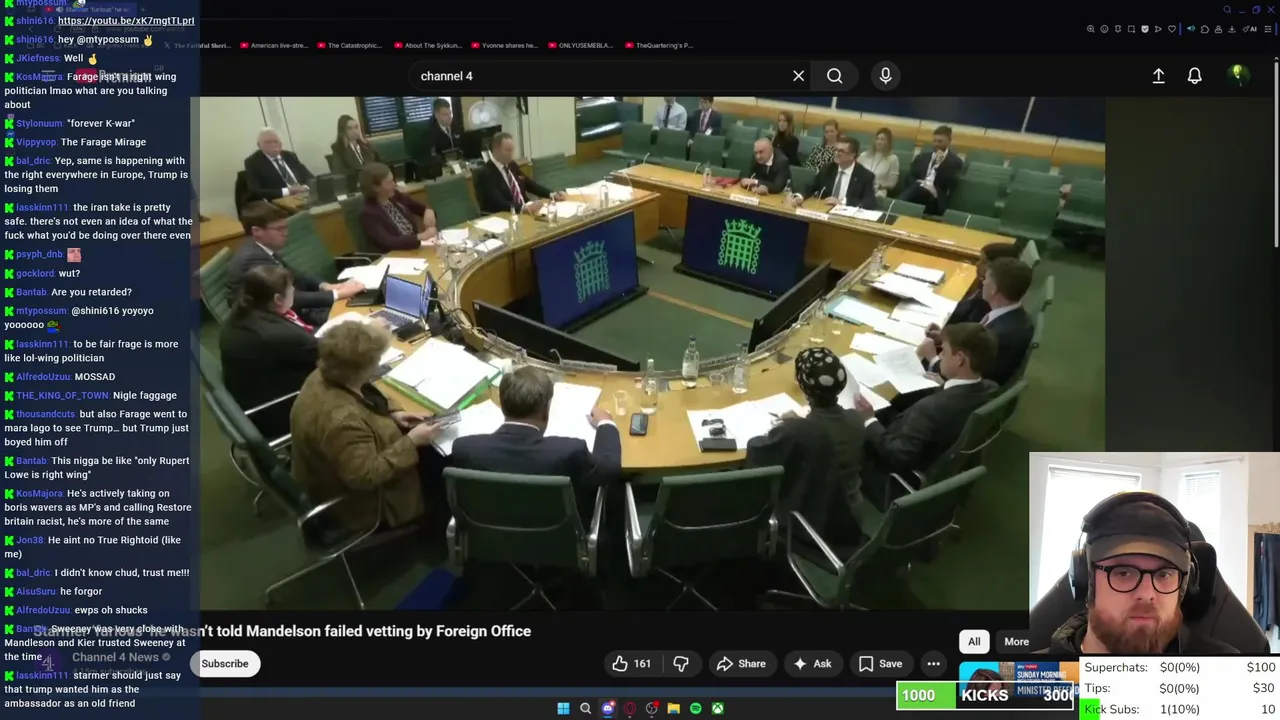Screen dimensions: 1280x720
Task: Click the emoji face browser toolbar icon
Action: point(1104,29)
